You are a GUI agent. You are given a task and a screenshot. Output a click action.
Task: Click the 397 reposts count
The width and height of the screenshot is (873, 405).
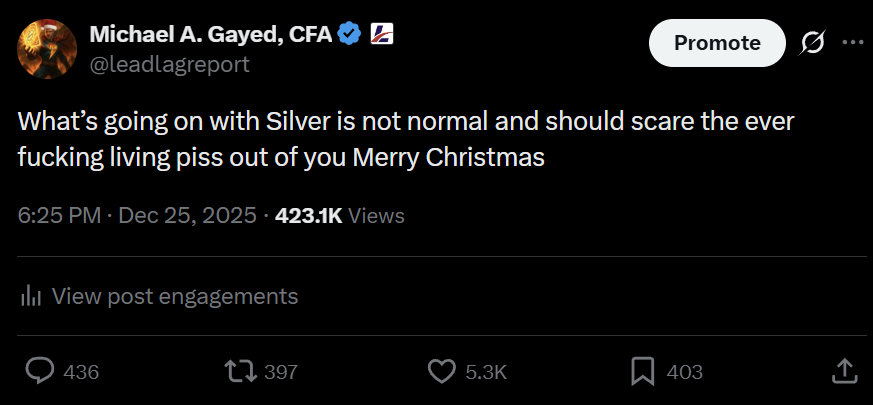[281, 372]
